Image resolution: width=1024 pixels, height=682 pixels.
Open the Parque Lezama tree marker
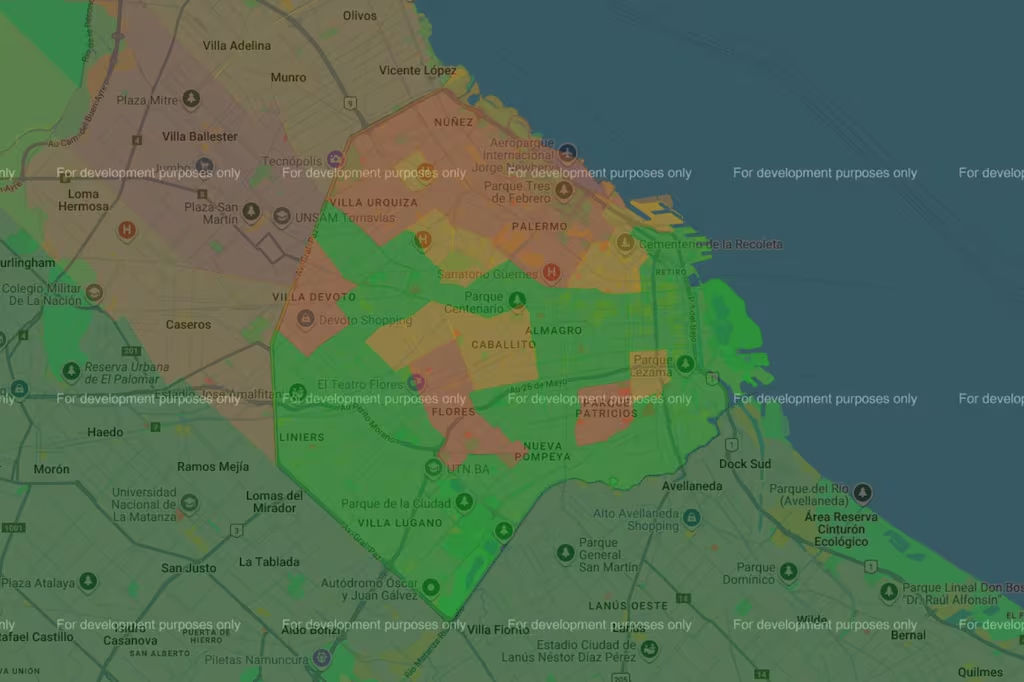pos(685,364)
